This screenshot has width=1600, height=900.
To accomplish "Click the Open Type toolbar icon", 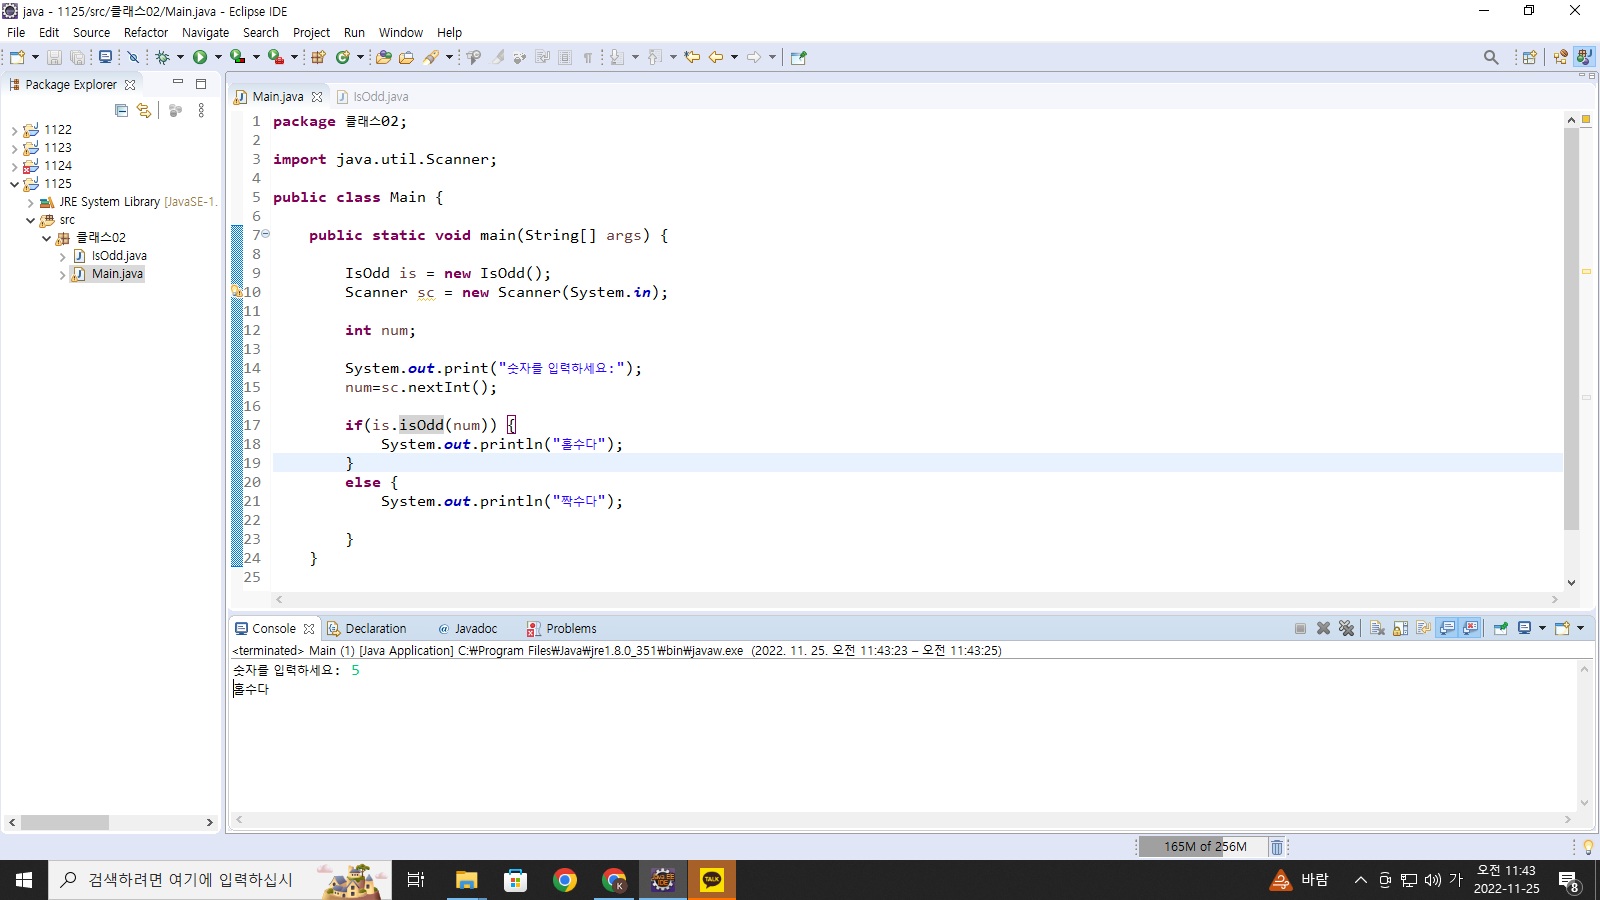I will point(383,57).
